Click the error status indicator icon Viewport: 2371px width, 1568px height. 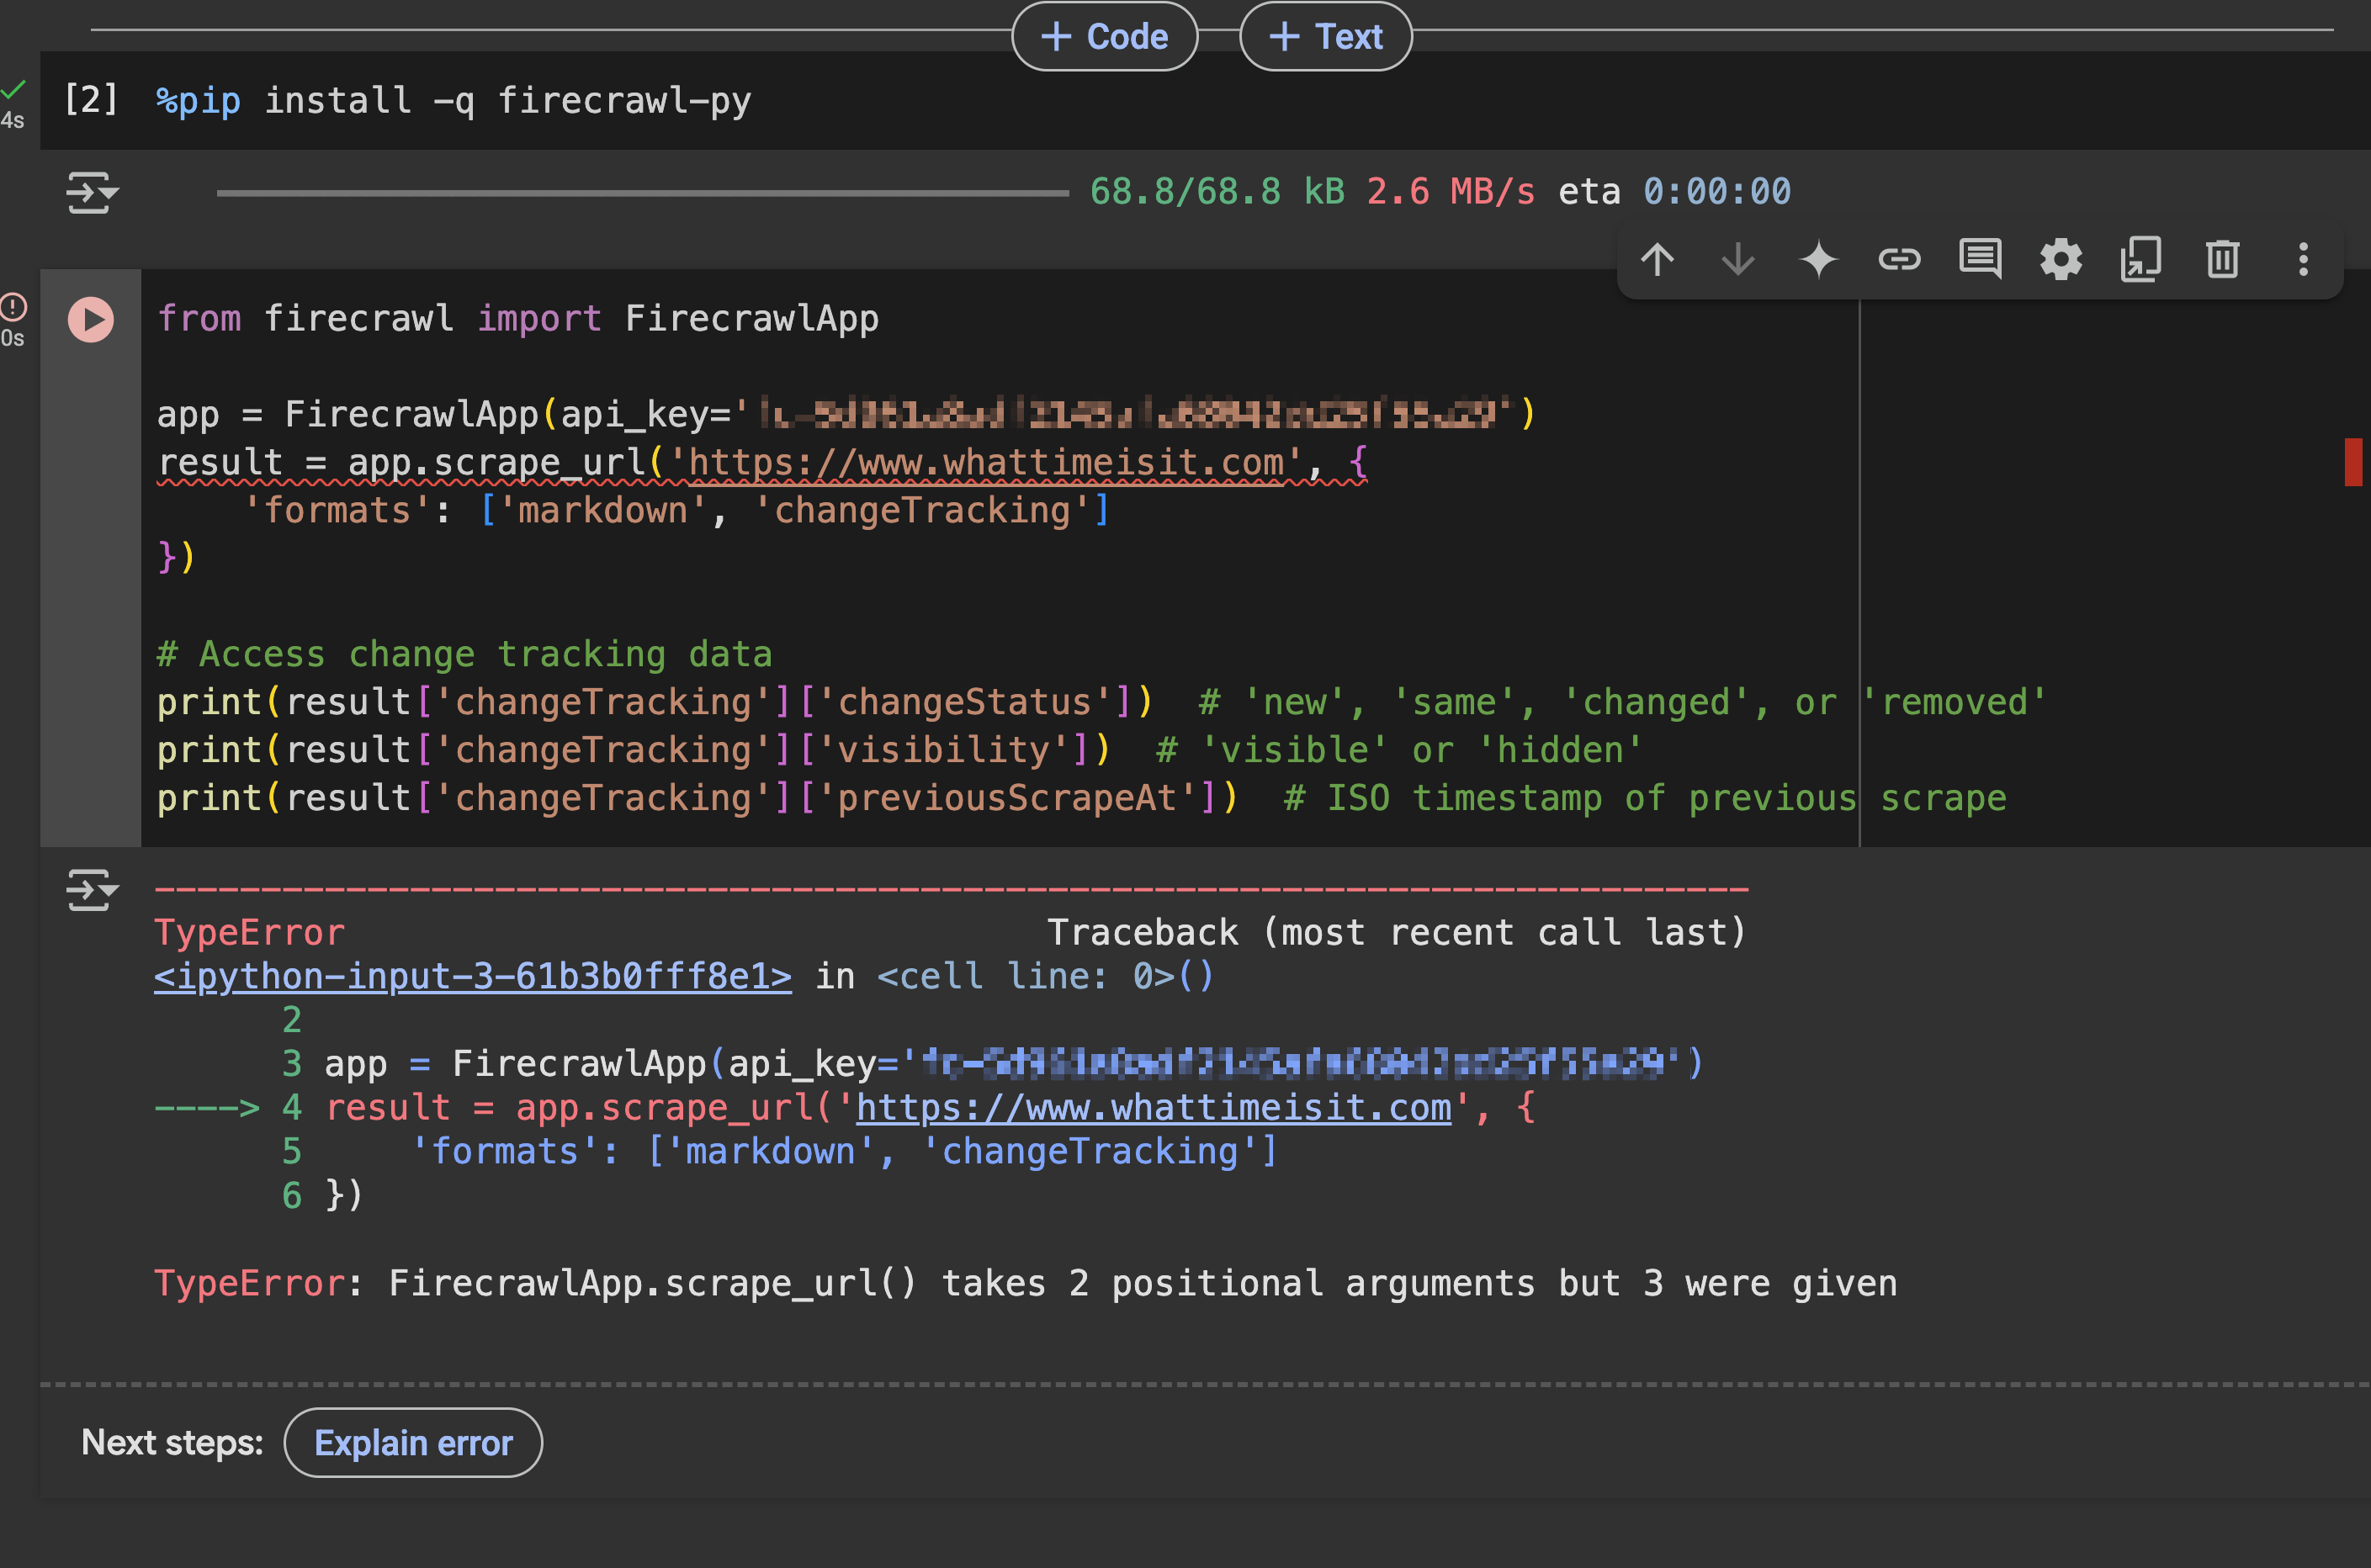(x=14, y=306)
